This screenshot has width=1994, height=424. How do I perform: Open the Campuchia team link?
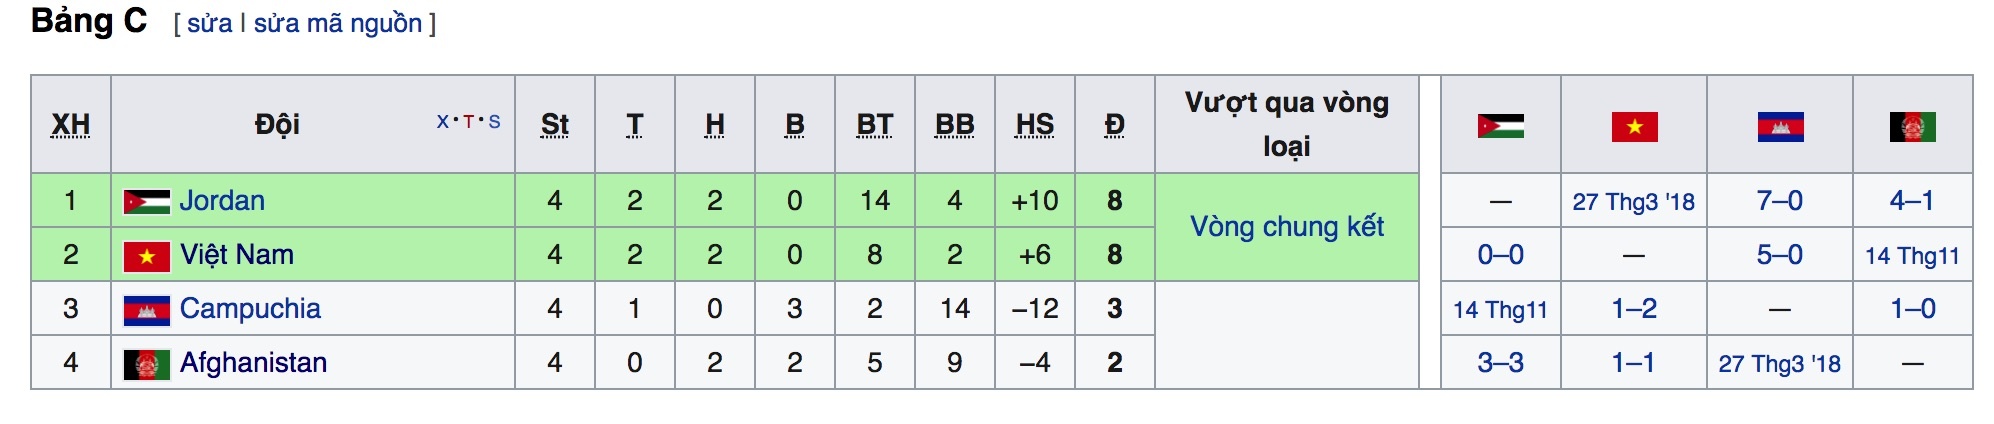(x=250, y=309)
